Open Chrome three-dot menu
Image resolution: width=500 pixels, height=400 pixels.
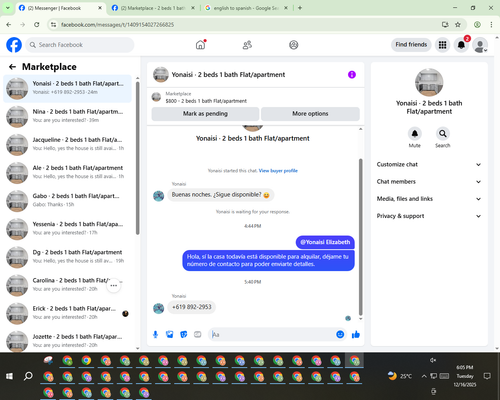(491, 24)
